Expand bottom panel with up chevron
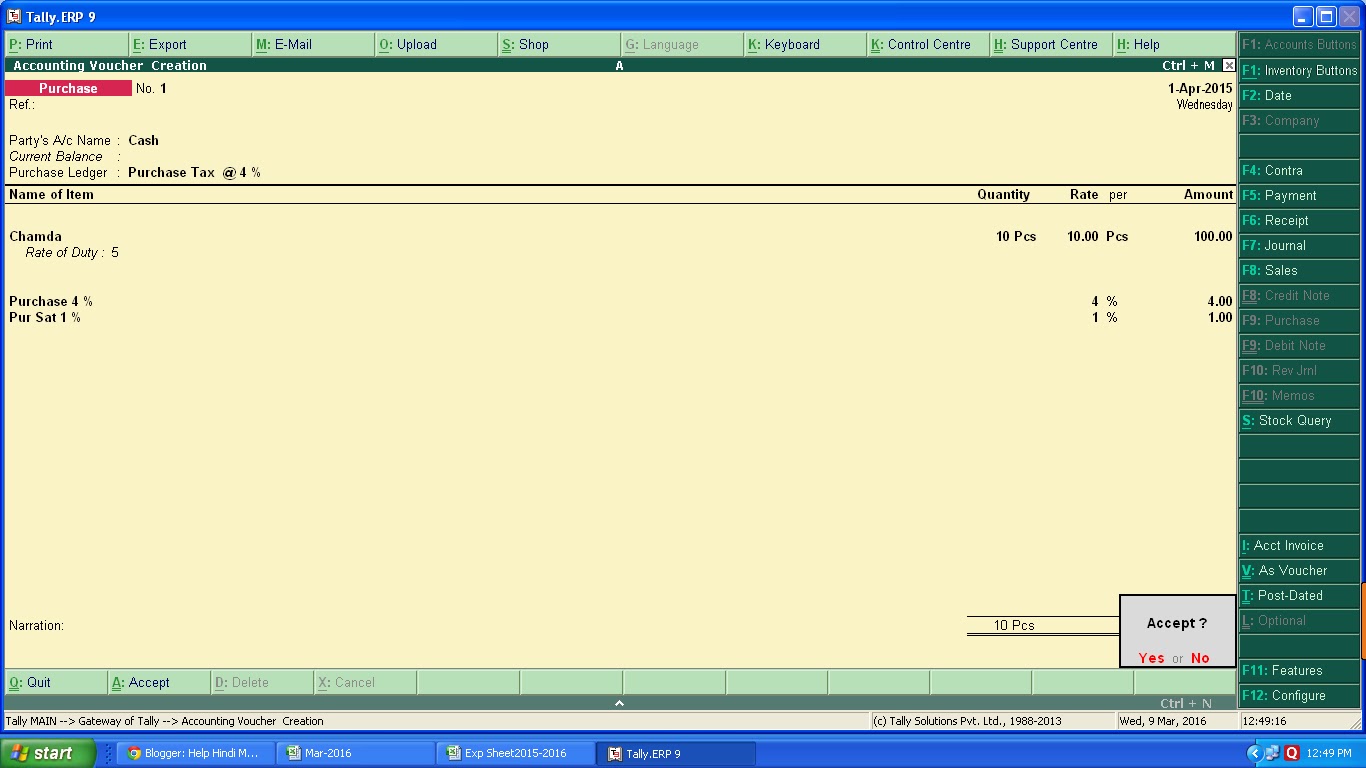1366x768 pixels. (x=619, y=704)
